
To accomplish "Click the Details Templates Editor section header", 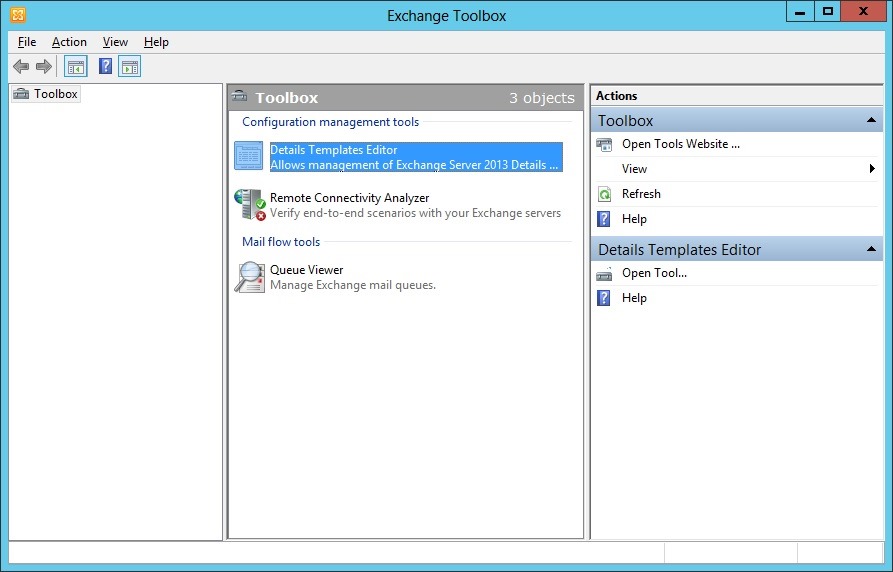I will (737, 249).
